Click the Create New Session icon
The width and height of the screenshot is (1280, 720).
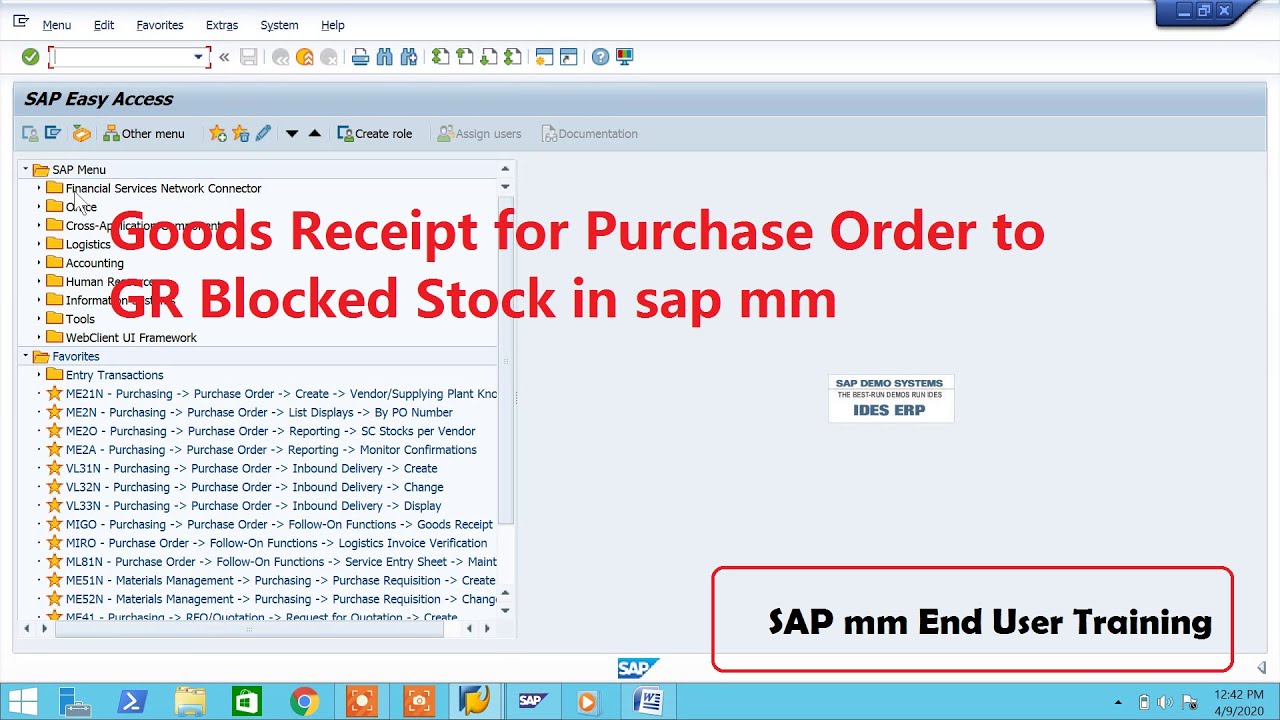point(544,57)
